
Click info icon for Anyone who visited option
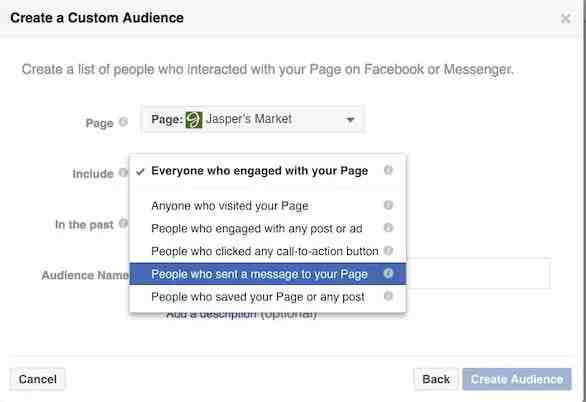(x=388, y=205)
